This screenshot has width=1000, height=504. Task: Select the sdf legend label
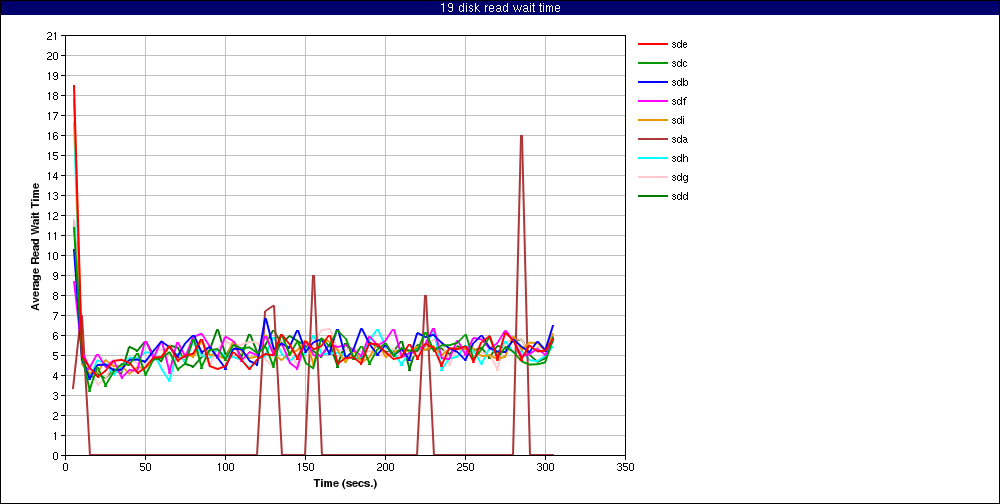(679, 101)
